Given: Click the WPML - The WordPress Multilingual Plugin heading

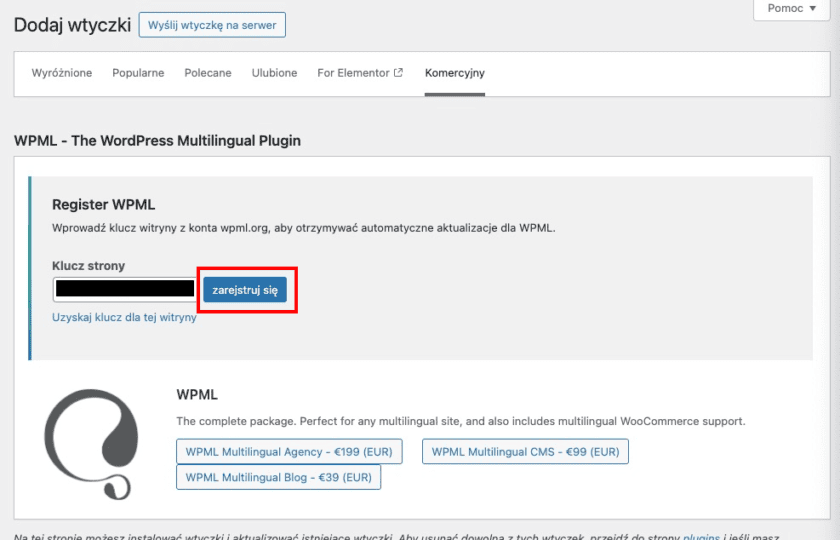Looking at the screenshot, I should pos(157,141).
